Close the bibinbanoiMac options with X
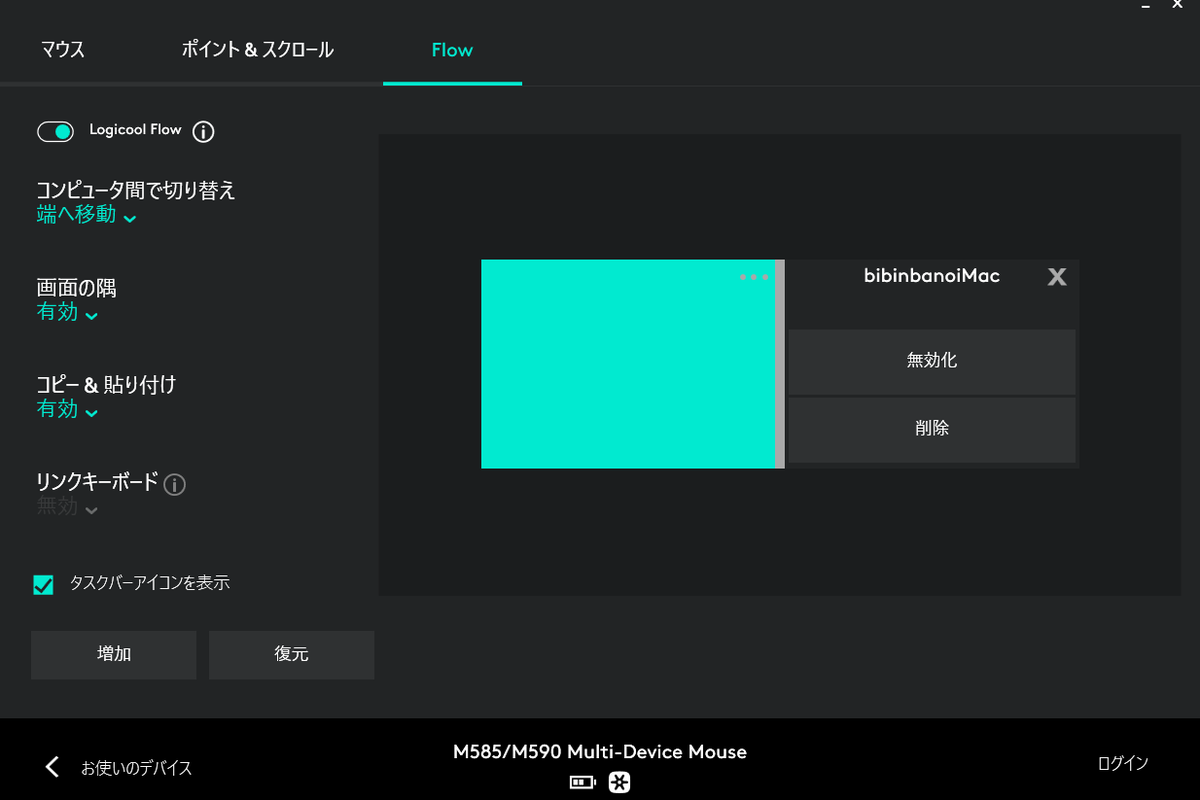 1057,277
